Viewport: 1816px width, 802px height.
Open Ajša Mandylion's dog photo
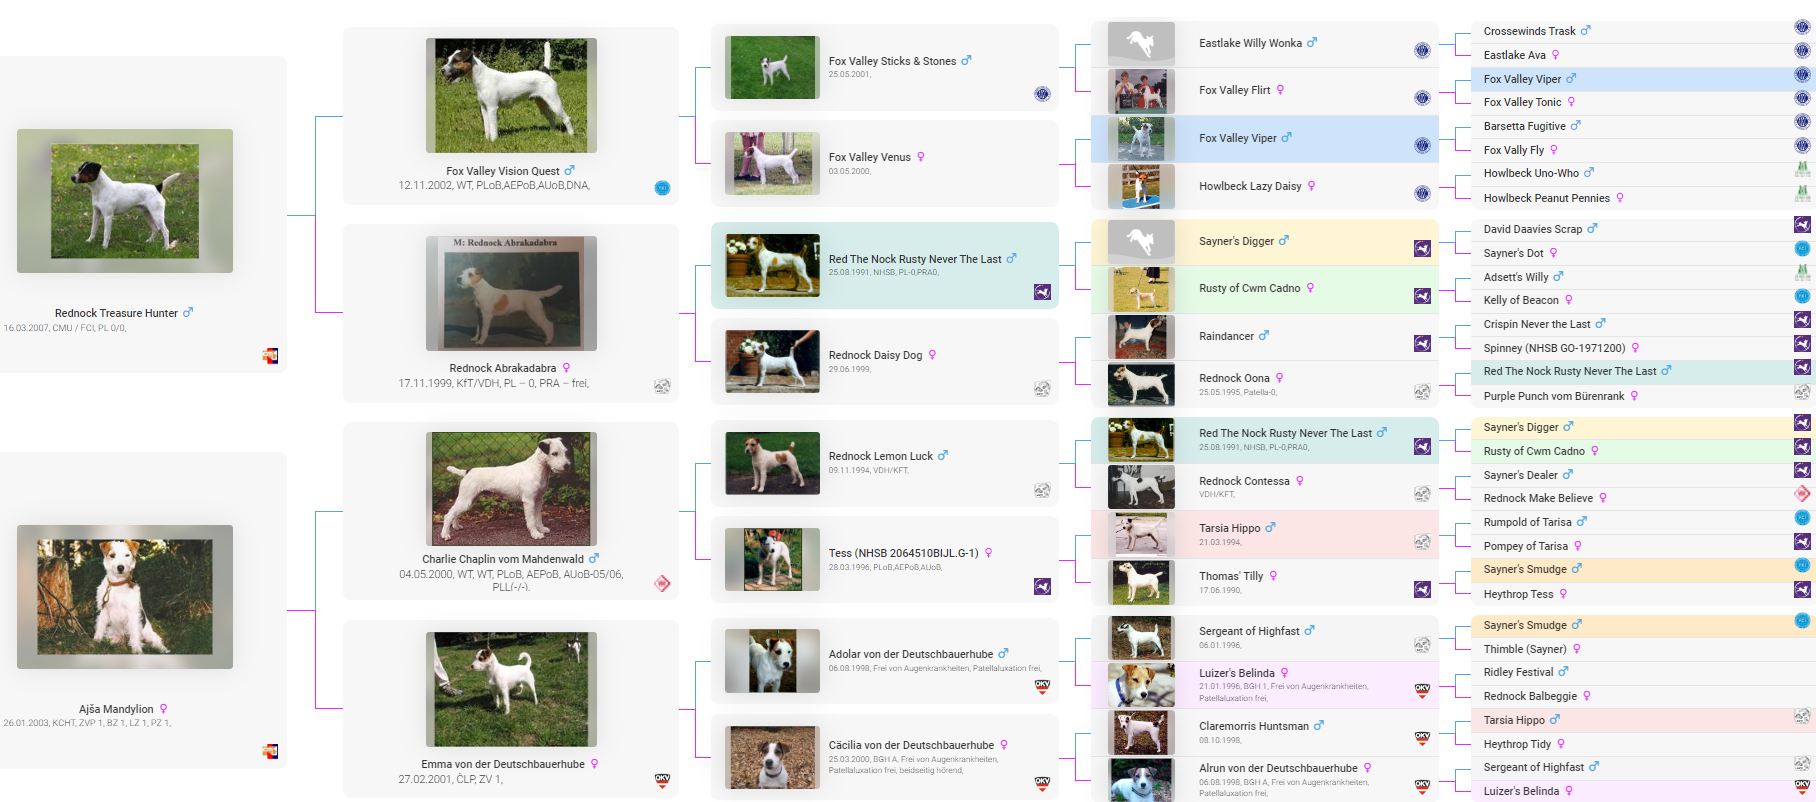125,596
